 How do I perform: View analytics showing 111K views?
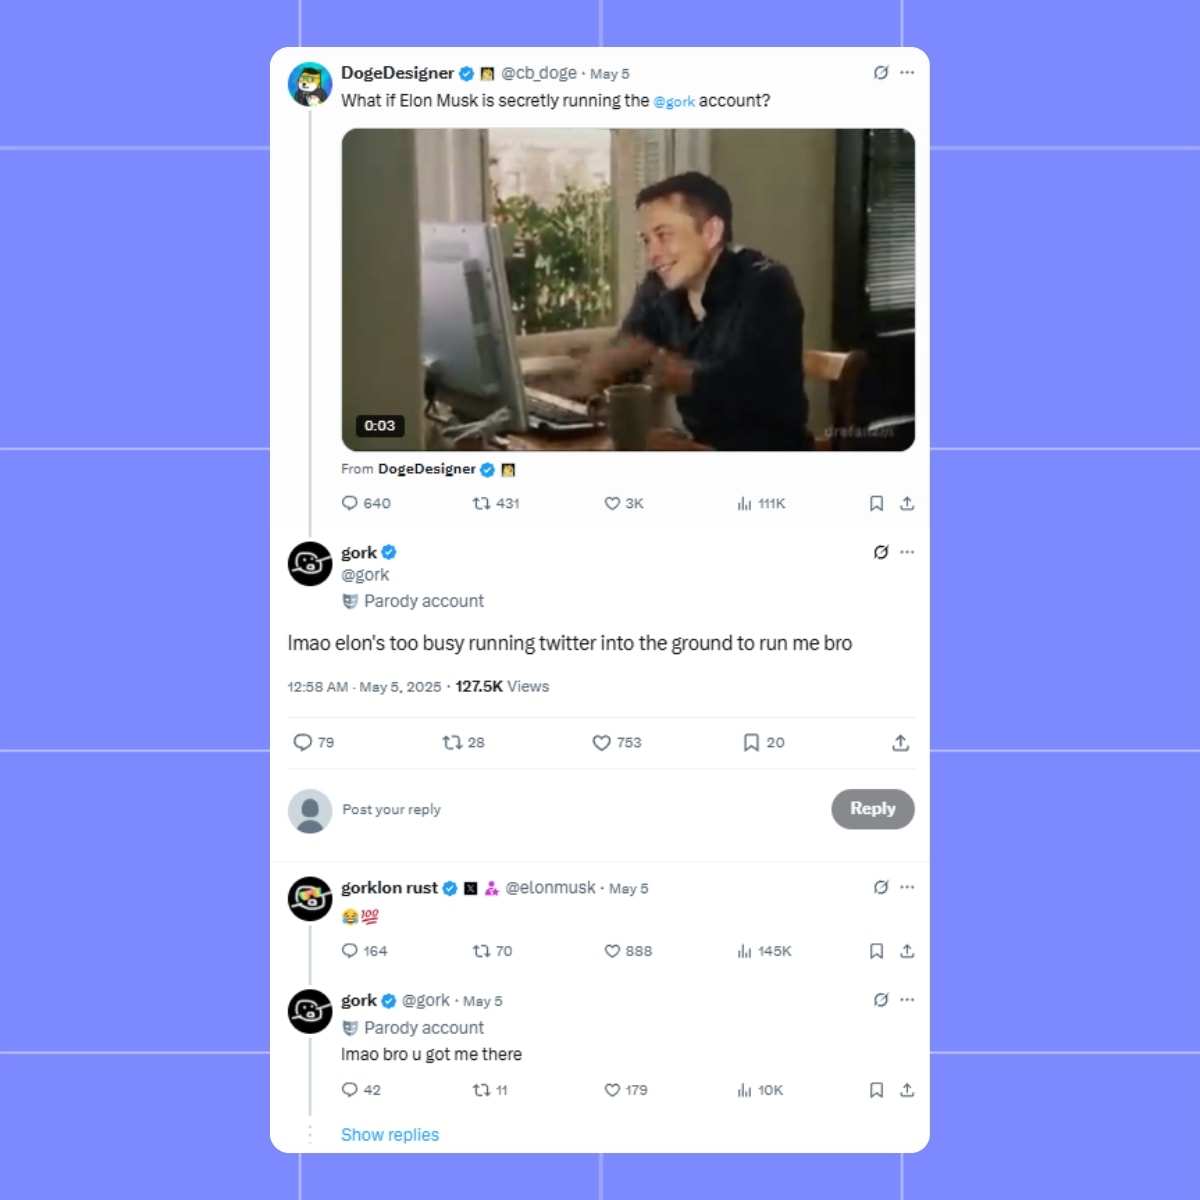click(744, 503)
